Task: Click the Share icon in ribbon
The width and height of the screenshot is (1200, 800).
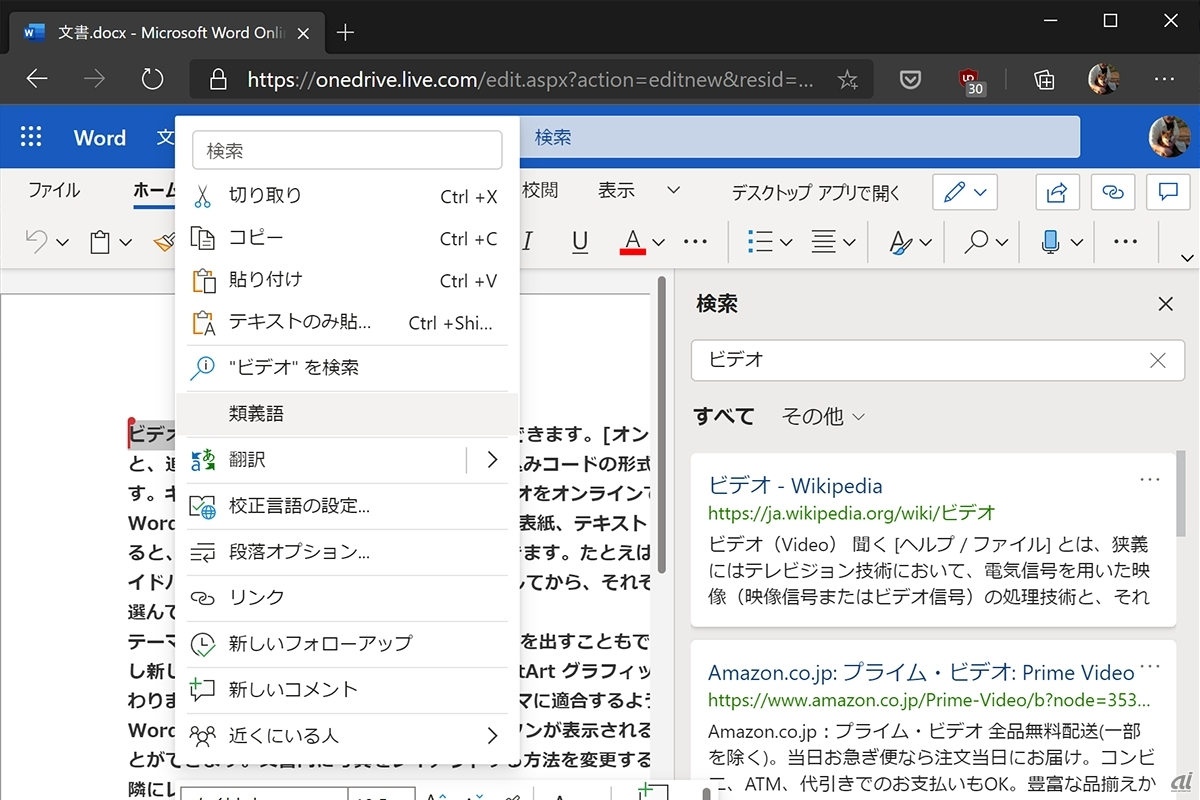Action: tap(1056, 192)
